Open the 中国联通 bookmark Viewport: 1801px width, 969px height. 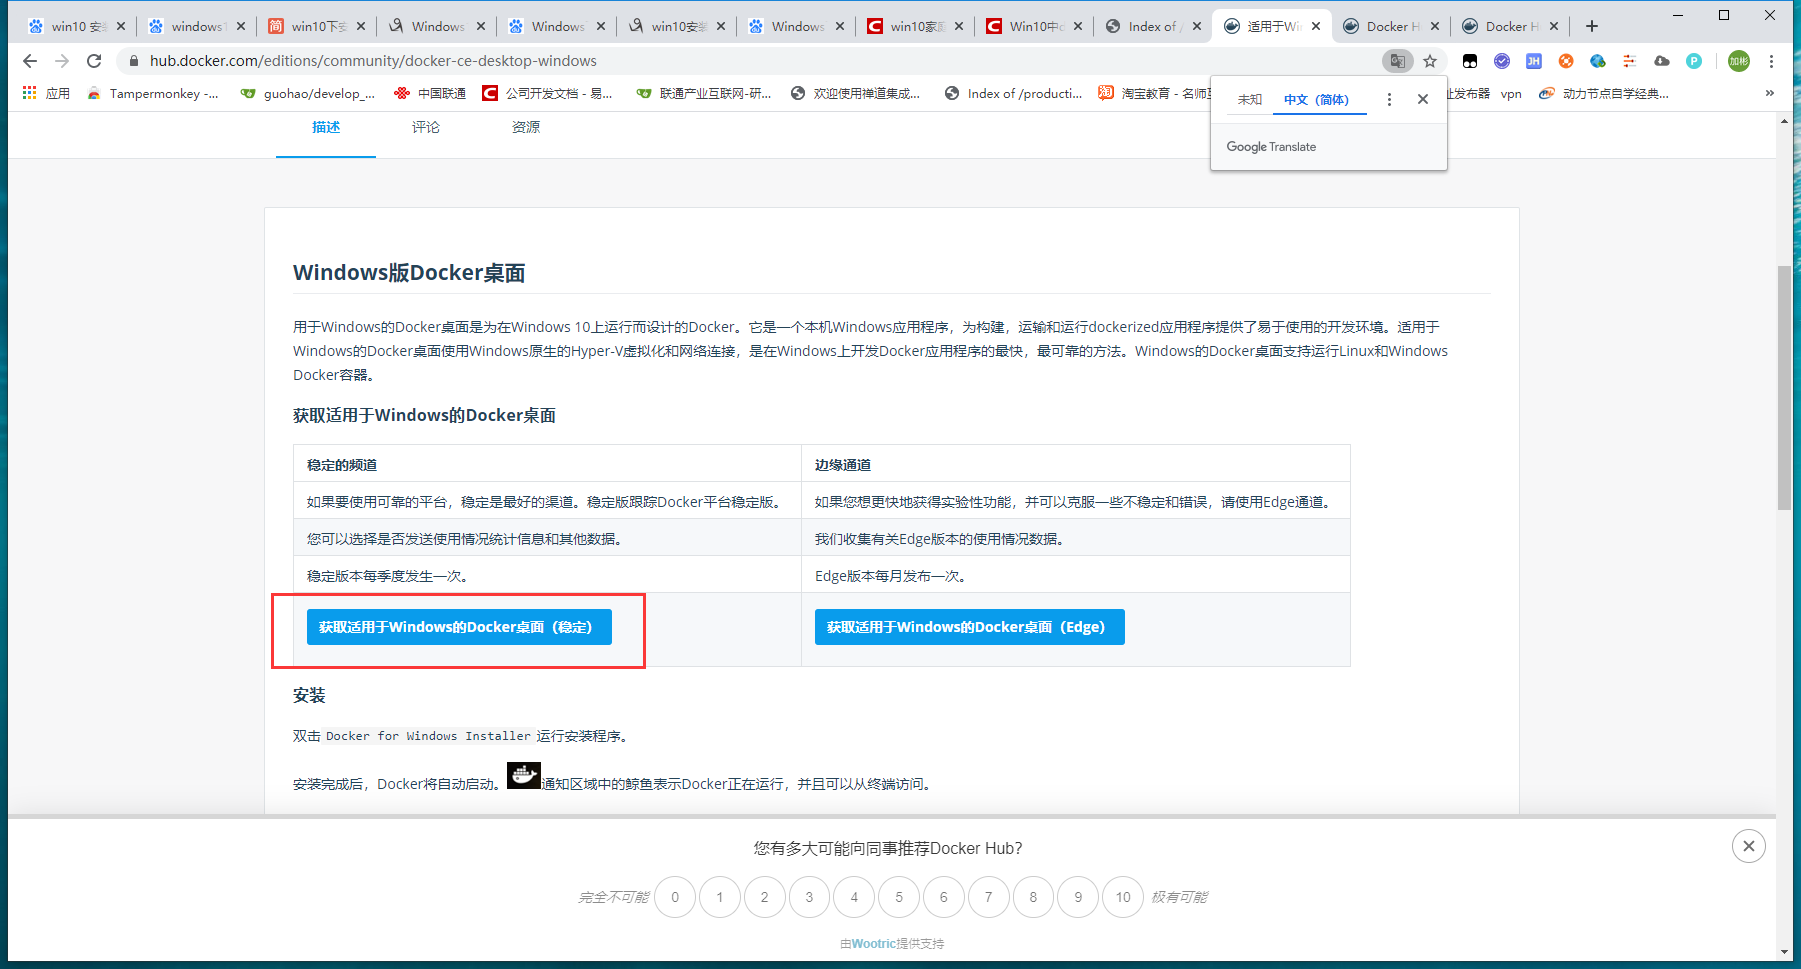tap(430, 93)
